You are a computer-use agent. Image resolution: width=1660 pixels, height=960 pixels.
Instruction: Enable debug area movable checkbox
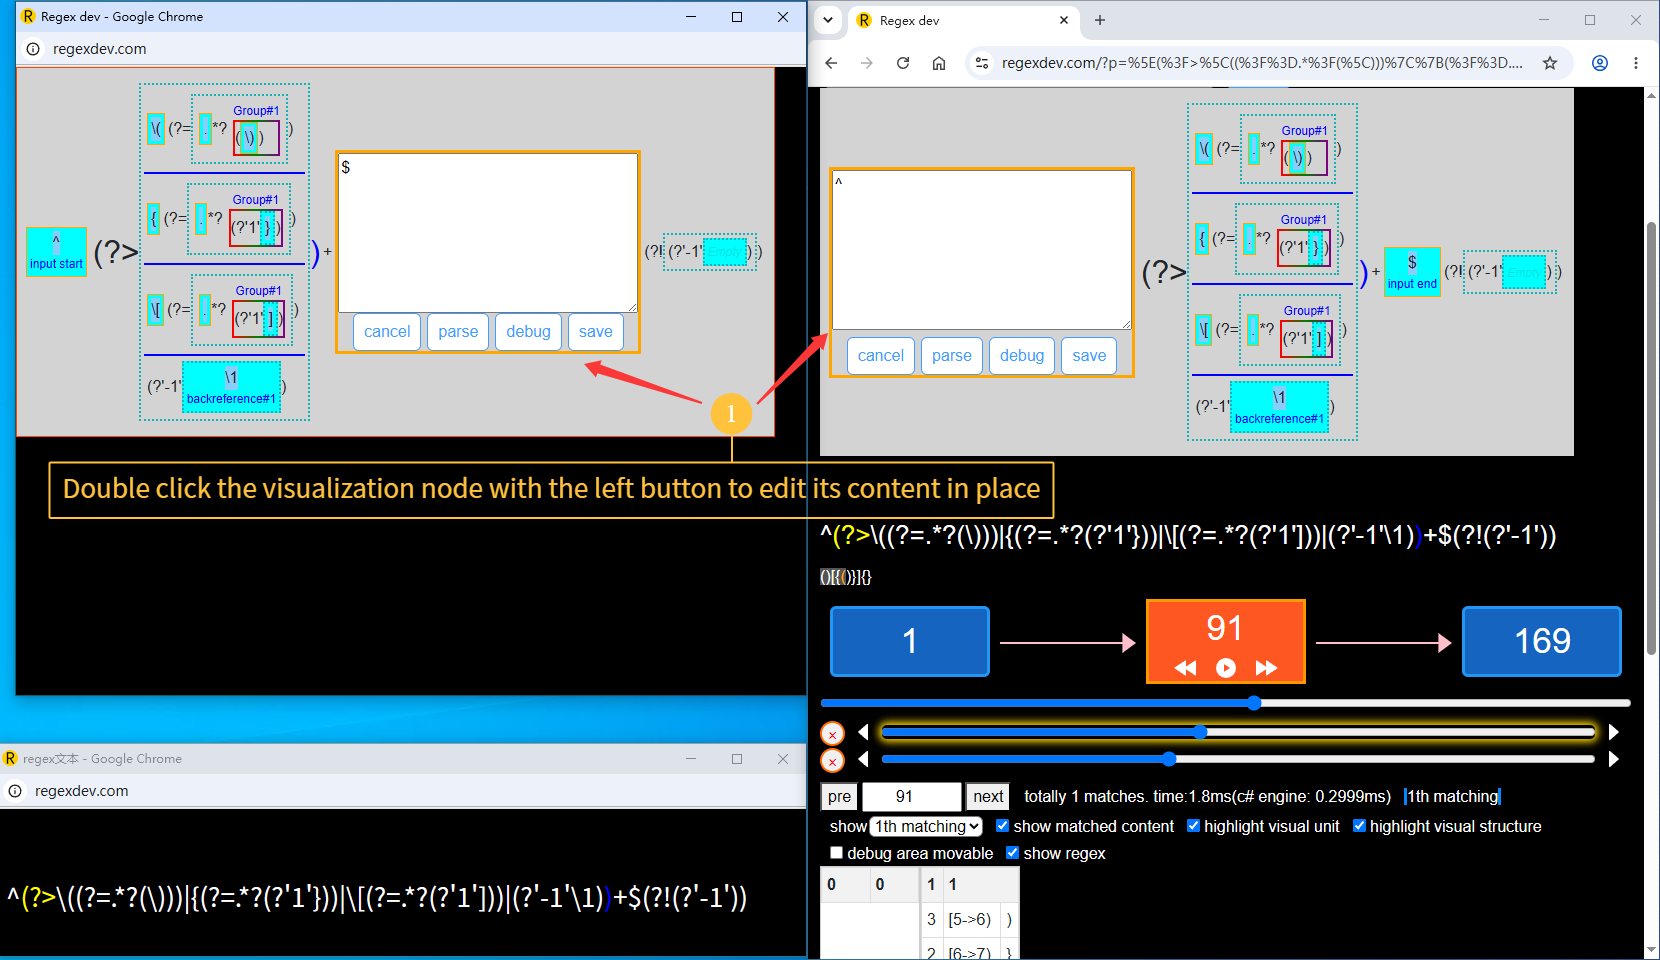point(836,853)
